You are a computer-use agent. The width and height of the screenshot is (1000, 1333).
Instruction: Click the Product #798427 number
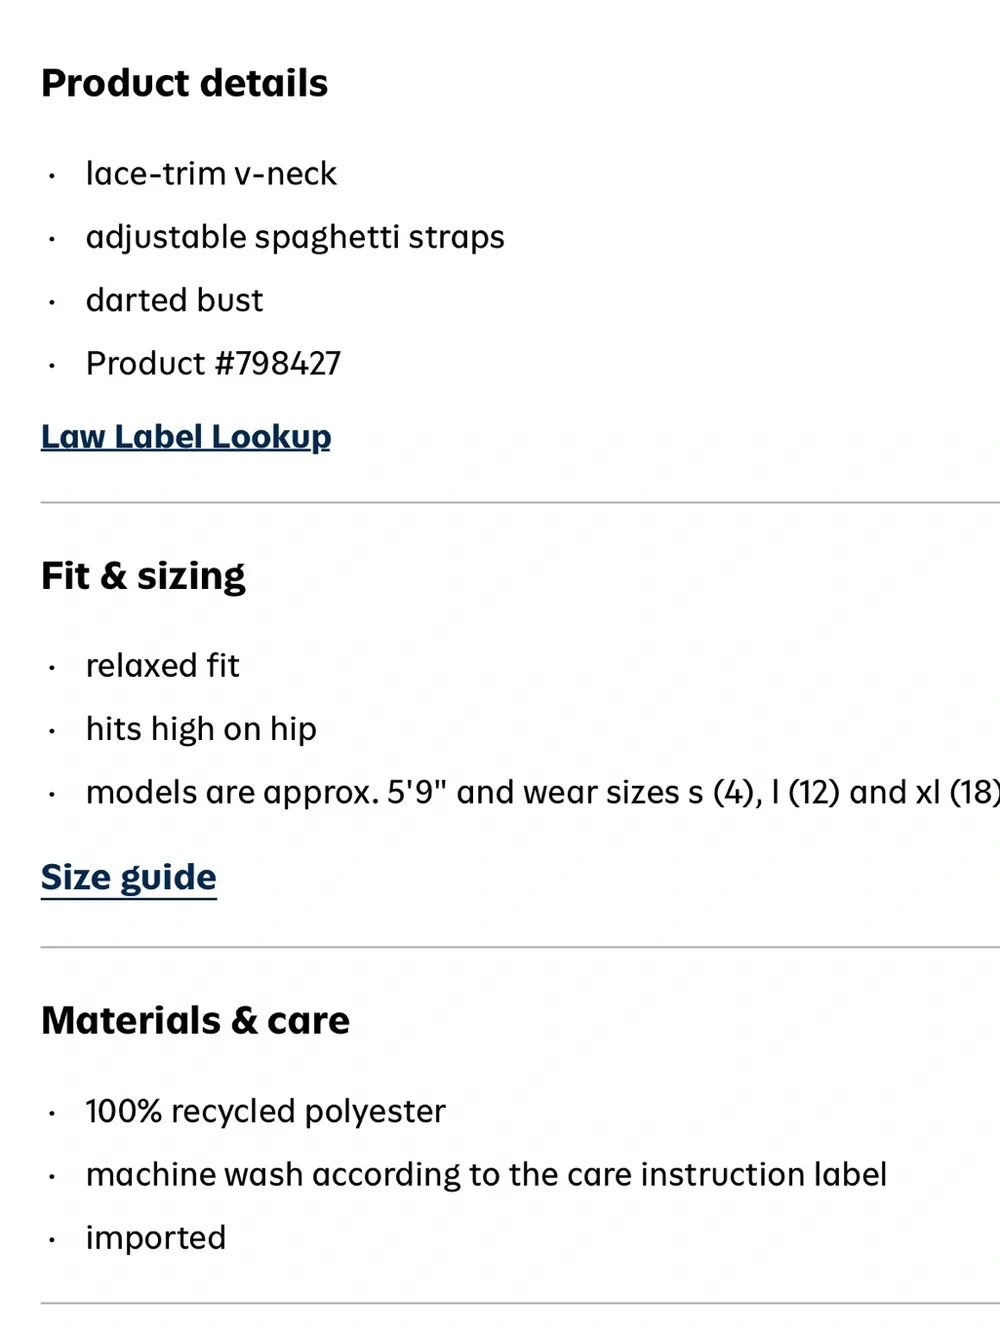coord(213,363)
